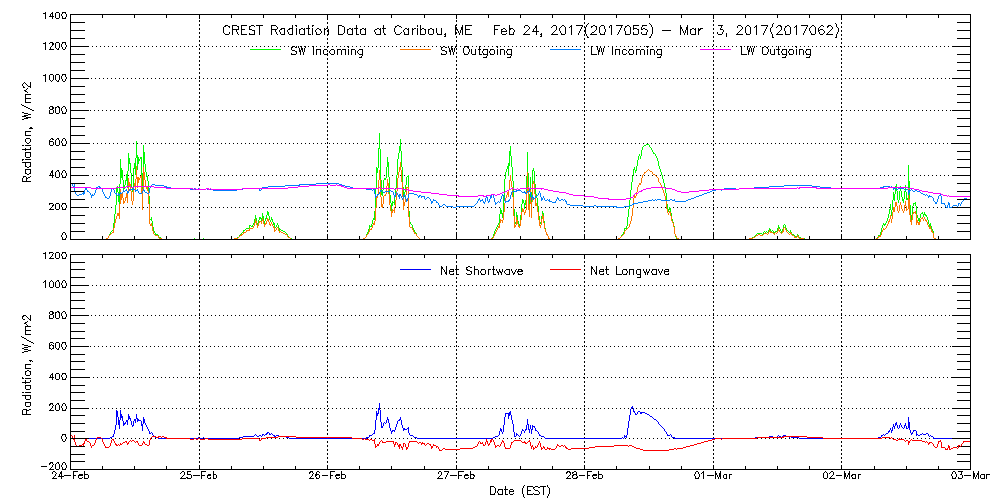Click the -200 y-axis label on lower chart
This screenshot has width=1000, height=500.
tap(50, 466)
